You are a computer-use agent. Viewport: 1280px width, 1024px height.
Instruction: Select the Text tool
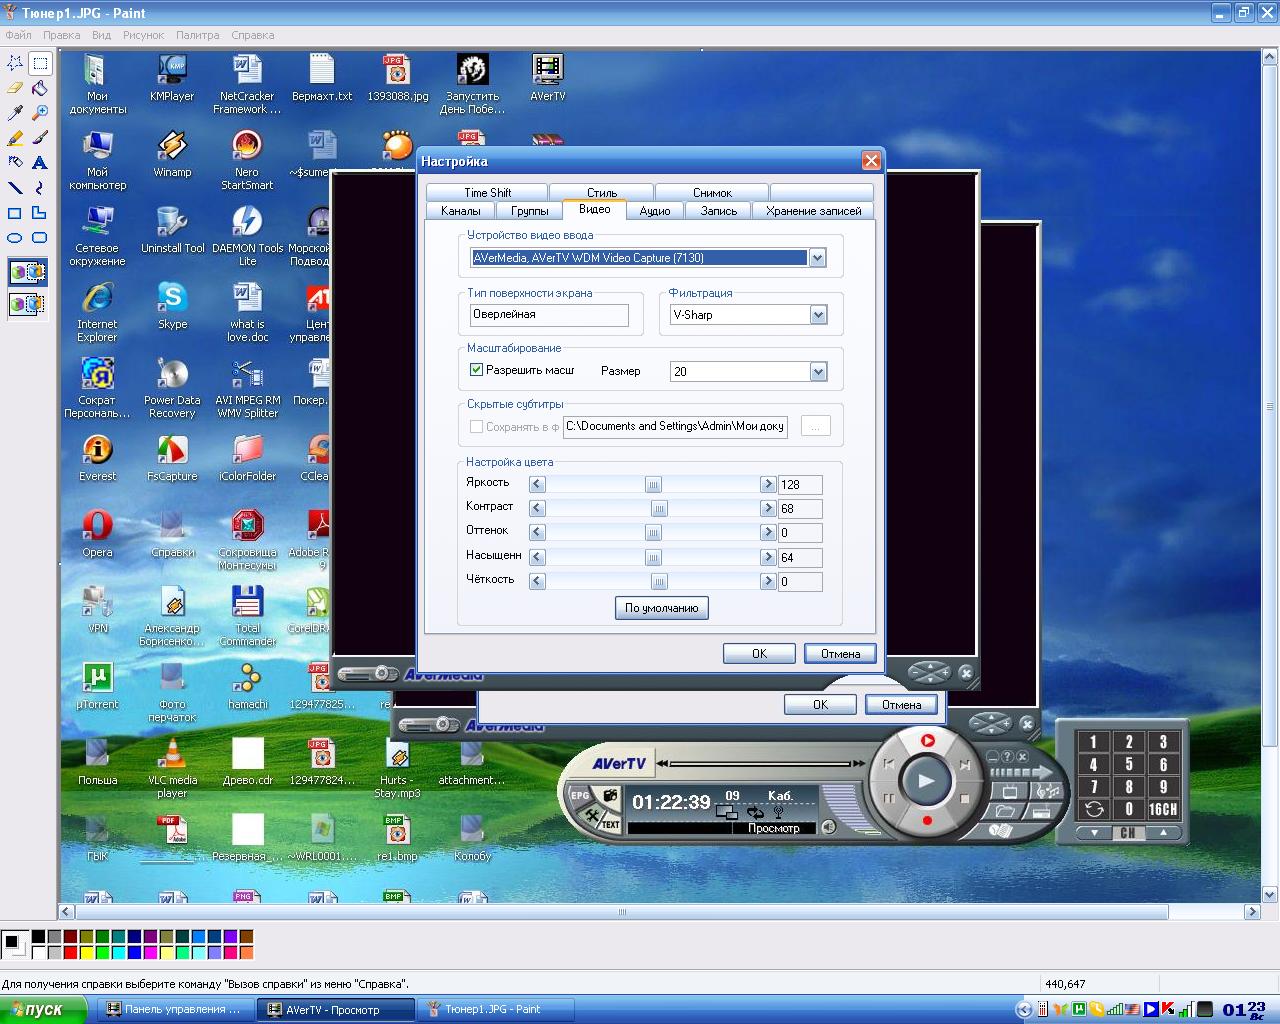click(40, 163)
